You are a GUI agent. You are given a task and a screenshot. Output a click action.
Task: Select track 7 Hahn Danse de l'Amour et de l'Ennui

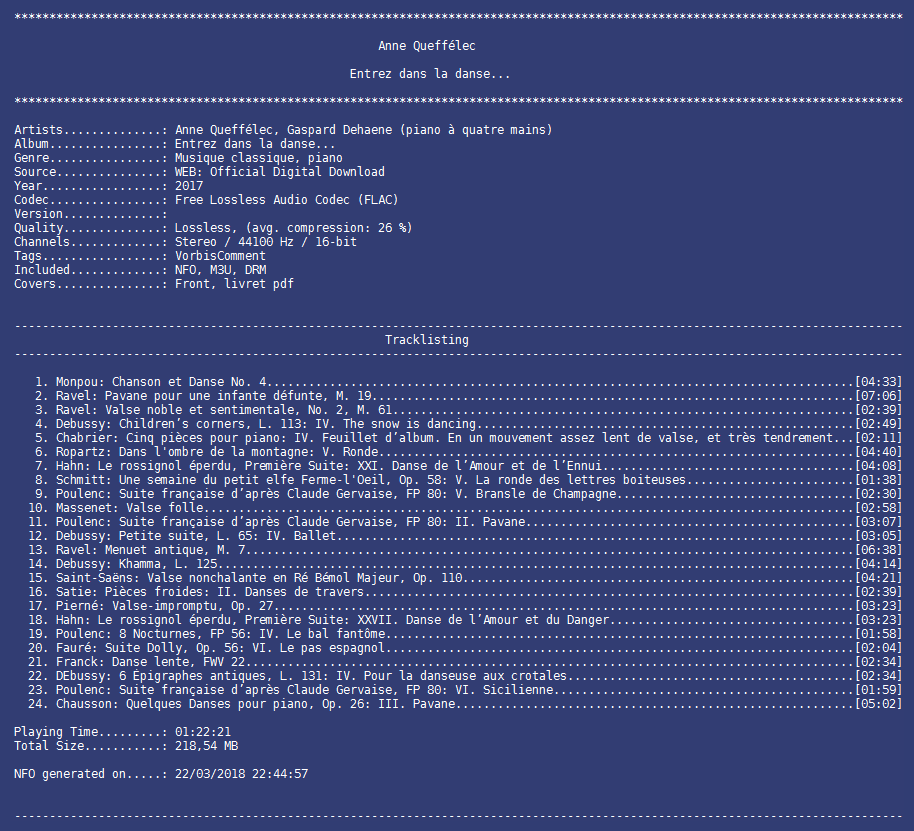468,466
